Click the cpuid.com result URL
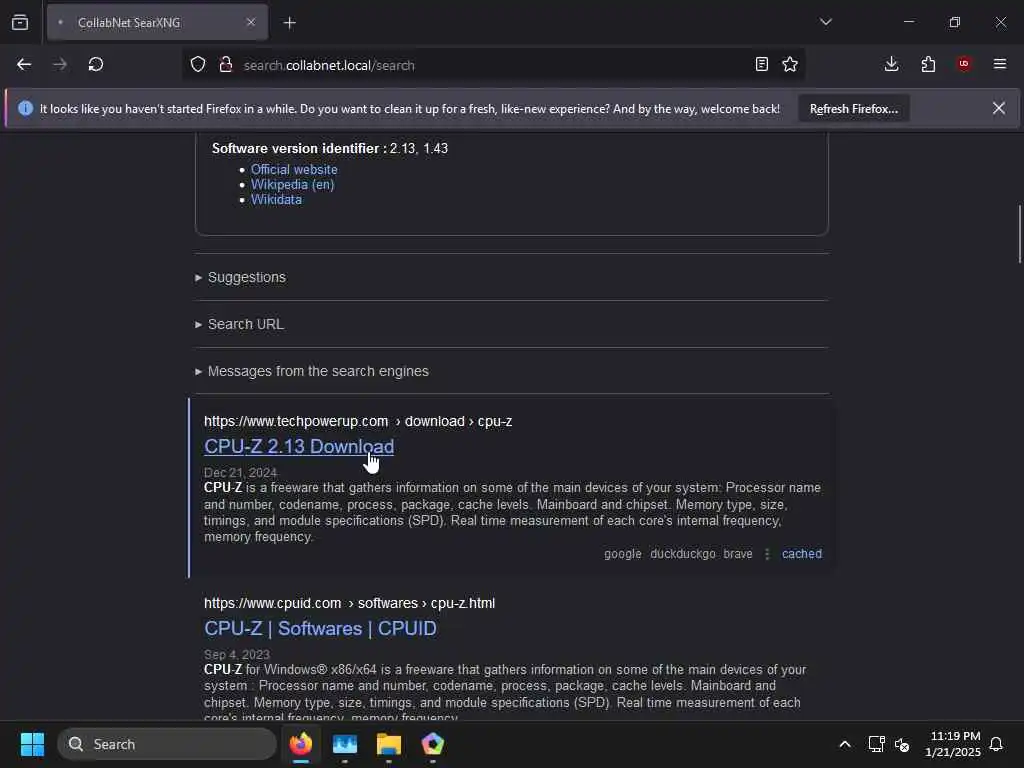The image size is (1024, 768). (349, 603)
